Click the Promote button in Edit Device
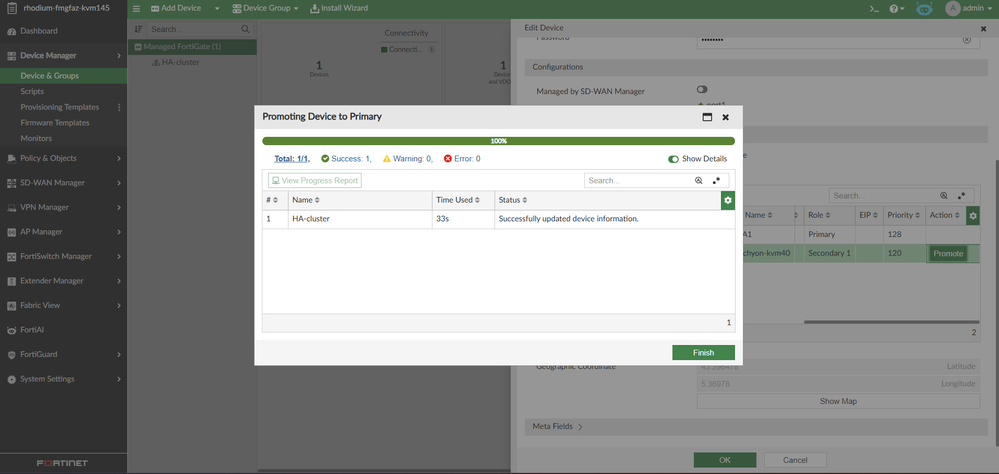This screenshot has height=474, width=999. 948,254
